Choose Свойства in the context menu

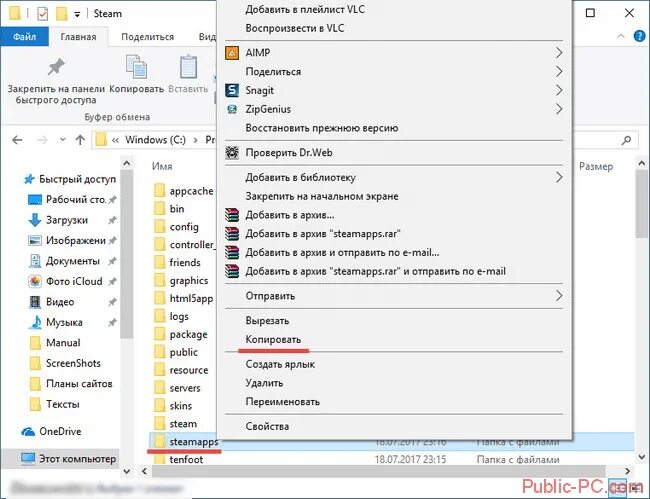267,426
